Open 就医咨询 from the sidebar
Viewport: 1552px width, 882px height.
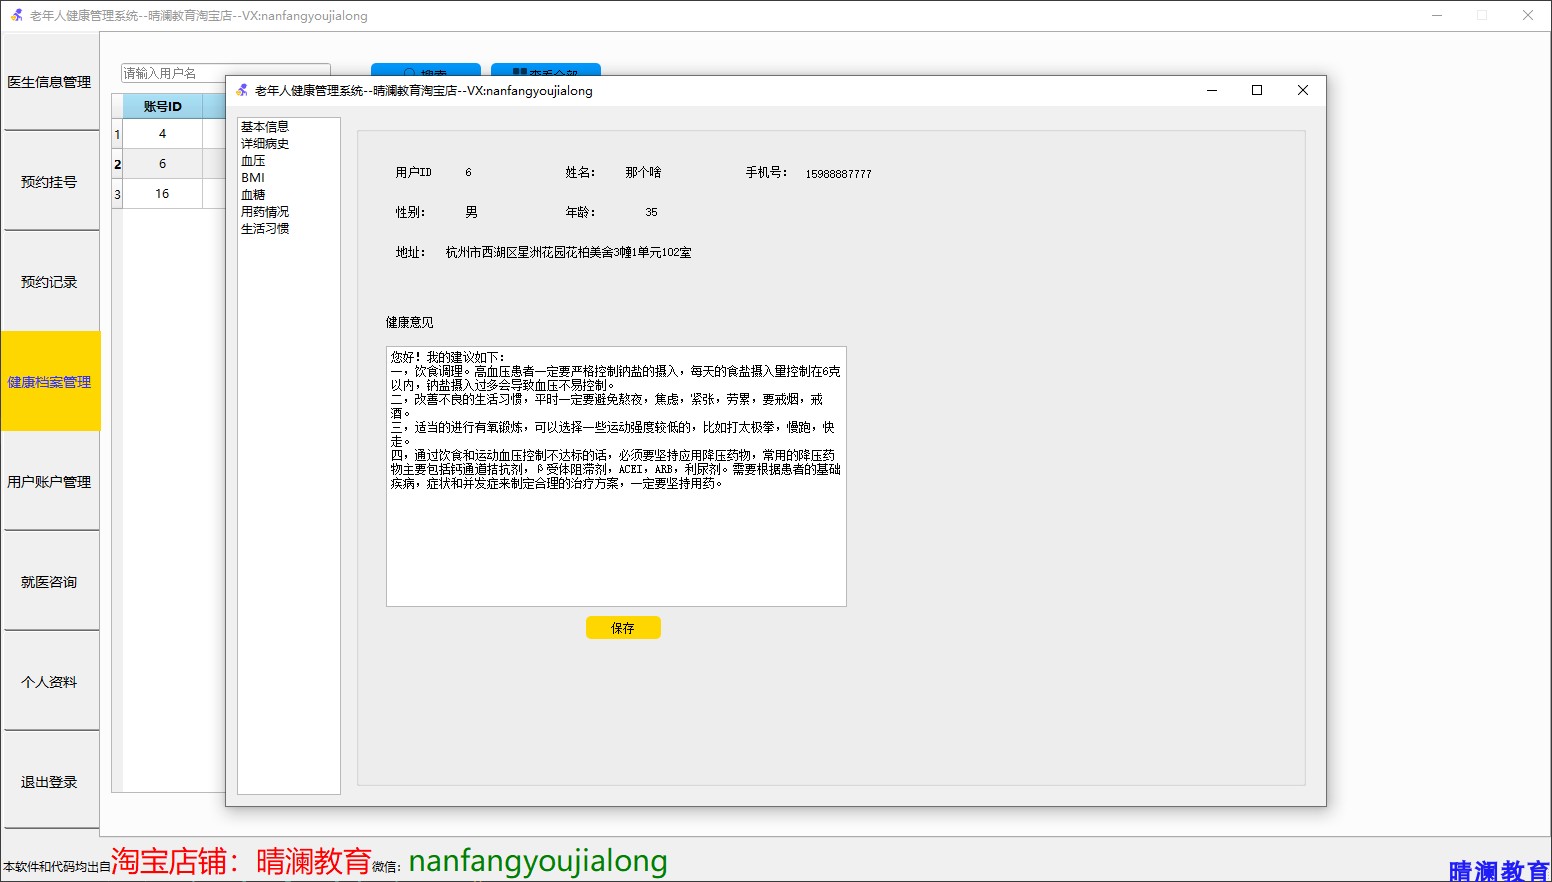[x=49, y=582]
